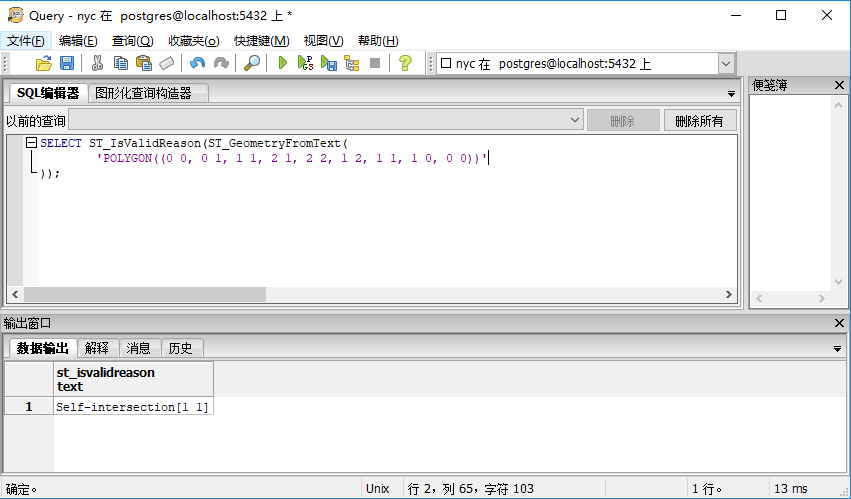The height and width of the screenshot is (499, 851).
Task: Redo last edit
Action: click(x=221, y=64)
